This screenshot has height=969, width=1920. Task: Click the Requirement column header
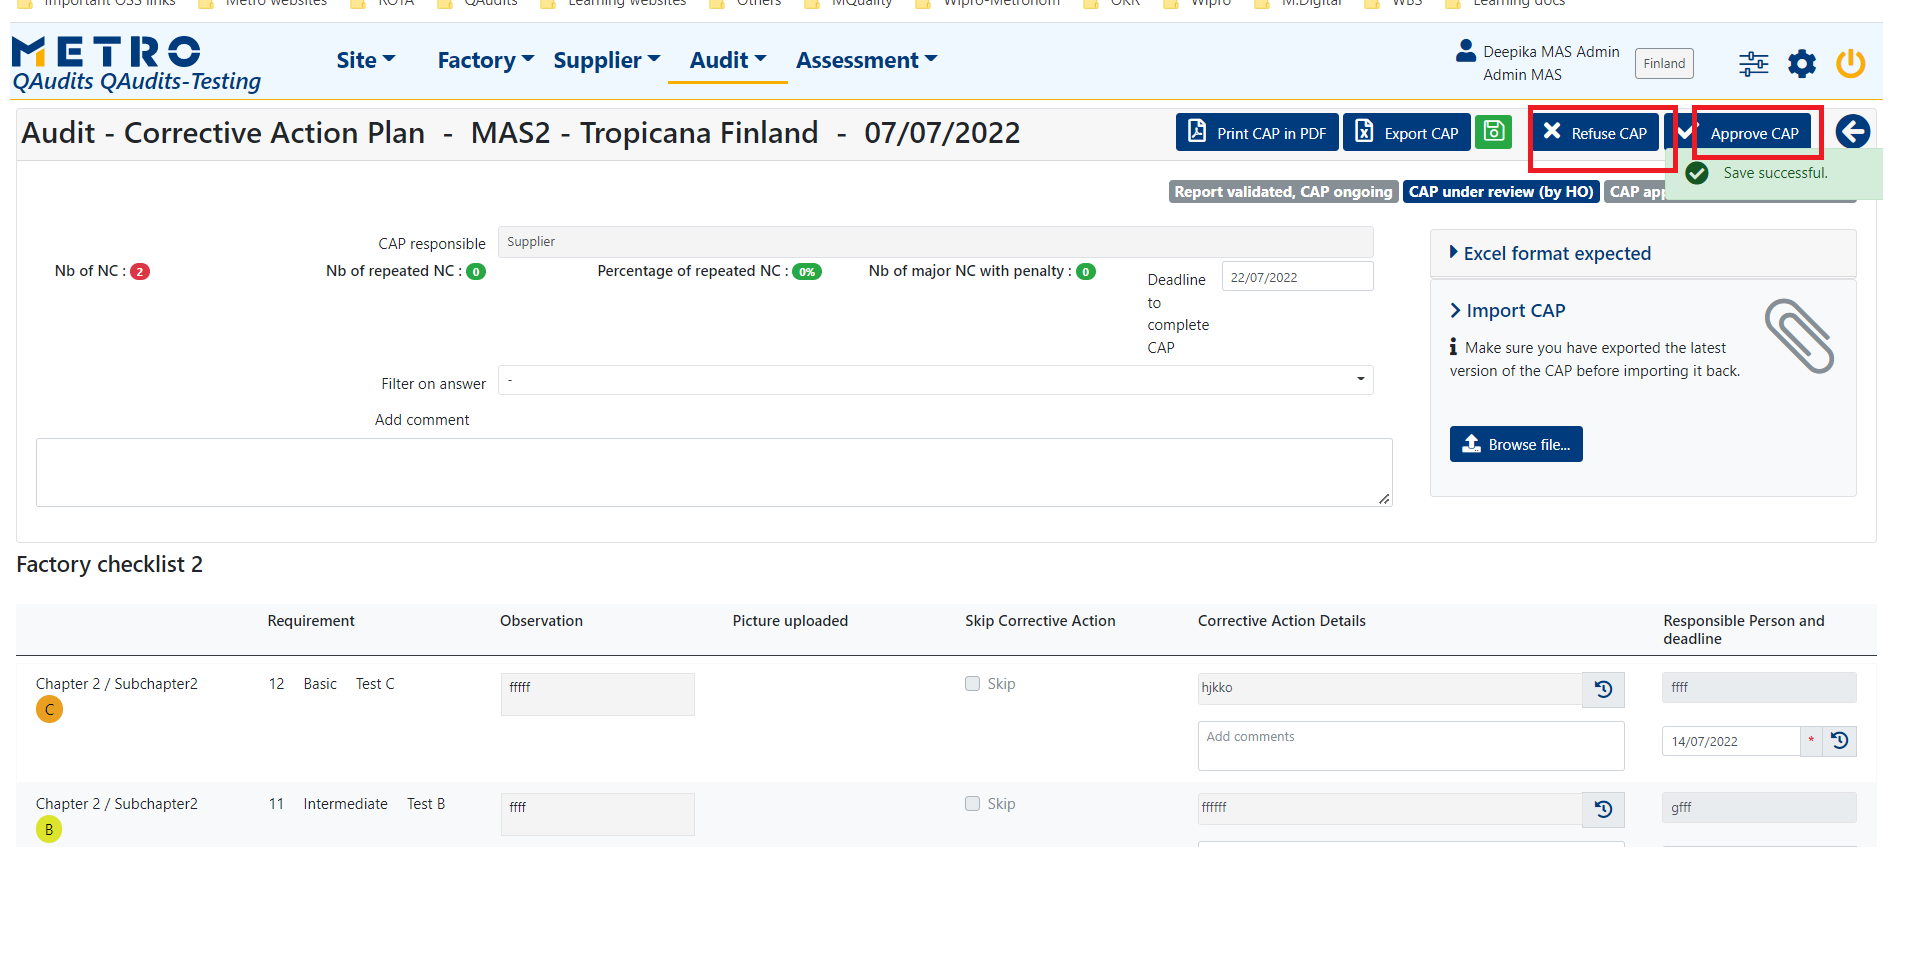pos(310,621)
